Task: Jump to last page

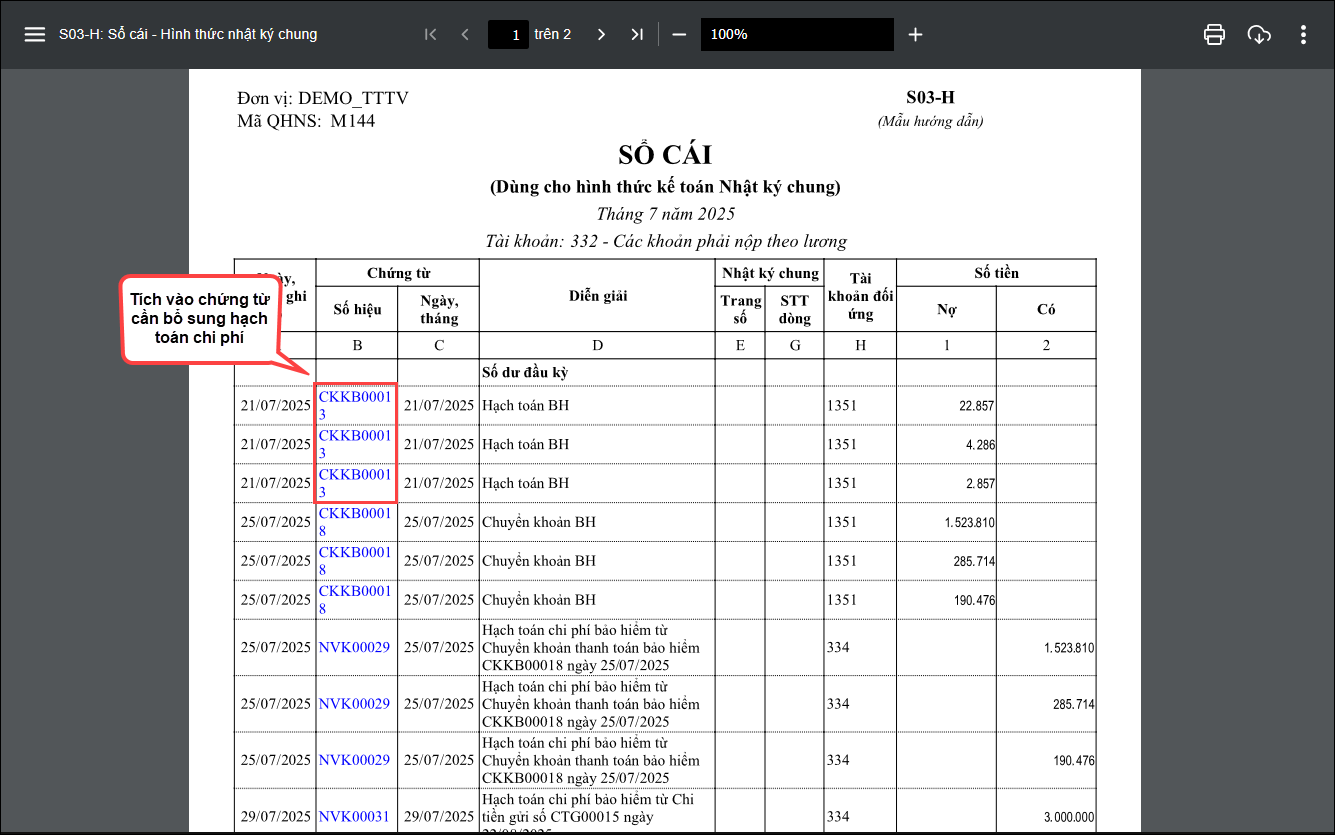Action: [637, 34]
